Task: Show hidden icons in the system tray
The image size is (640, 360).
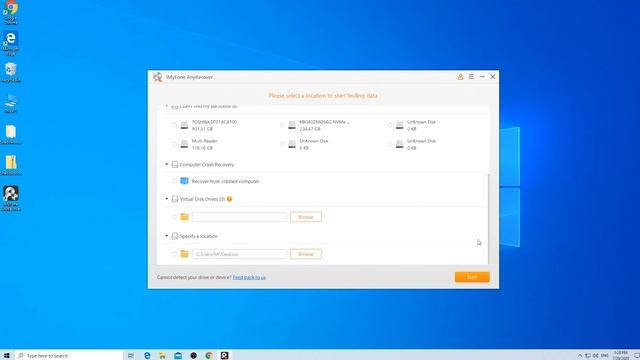Action: 580,356
